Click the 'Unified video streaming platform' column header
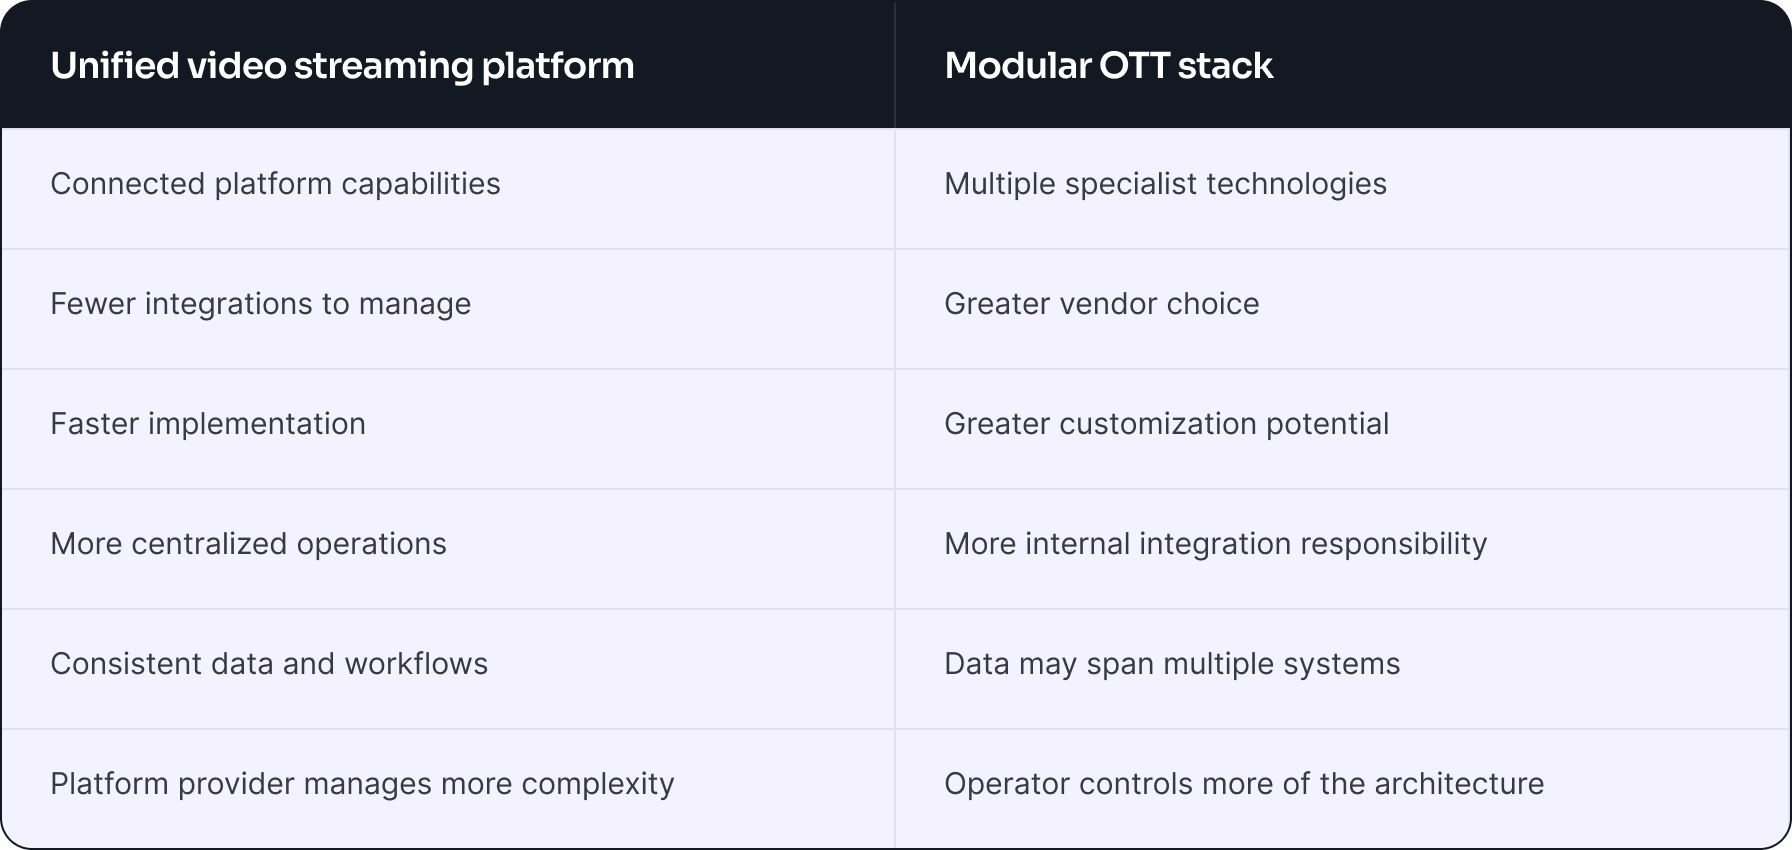This screenshot has height=850, width=1792. [x=447, y=65]
